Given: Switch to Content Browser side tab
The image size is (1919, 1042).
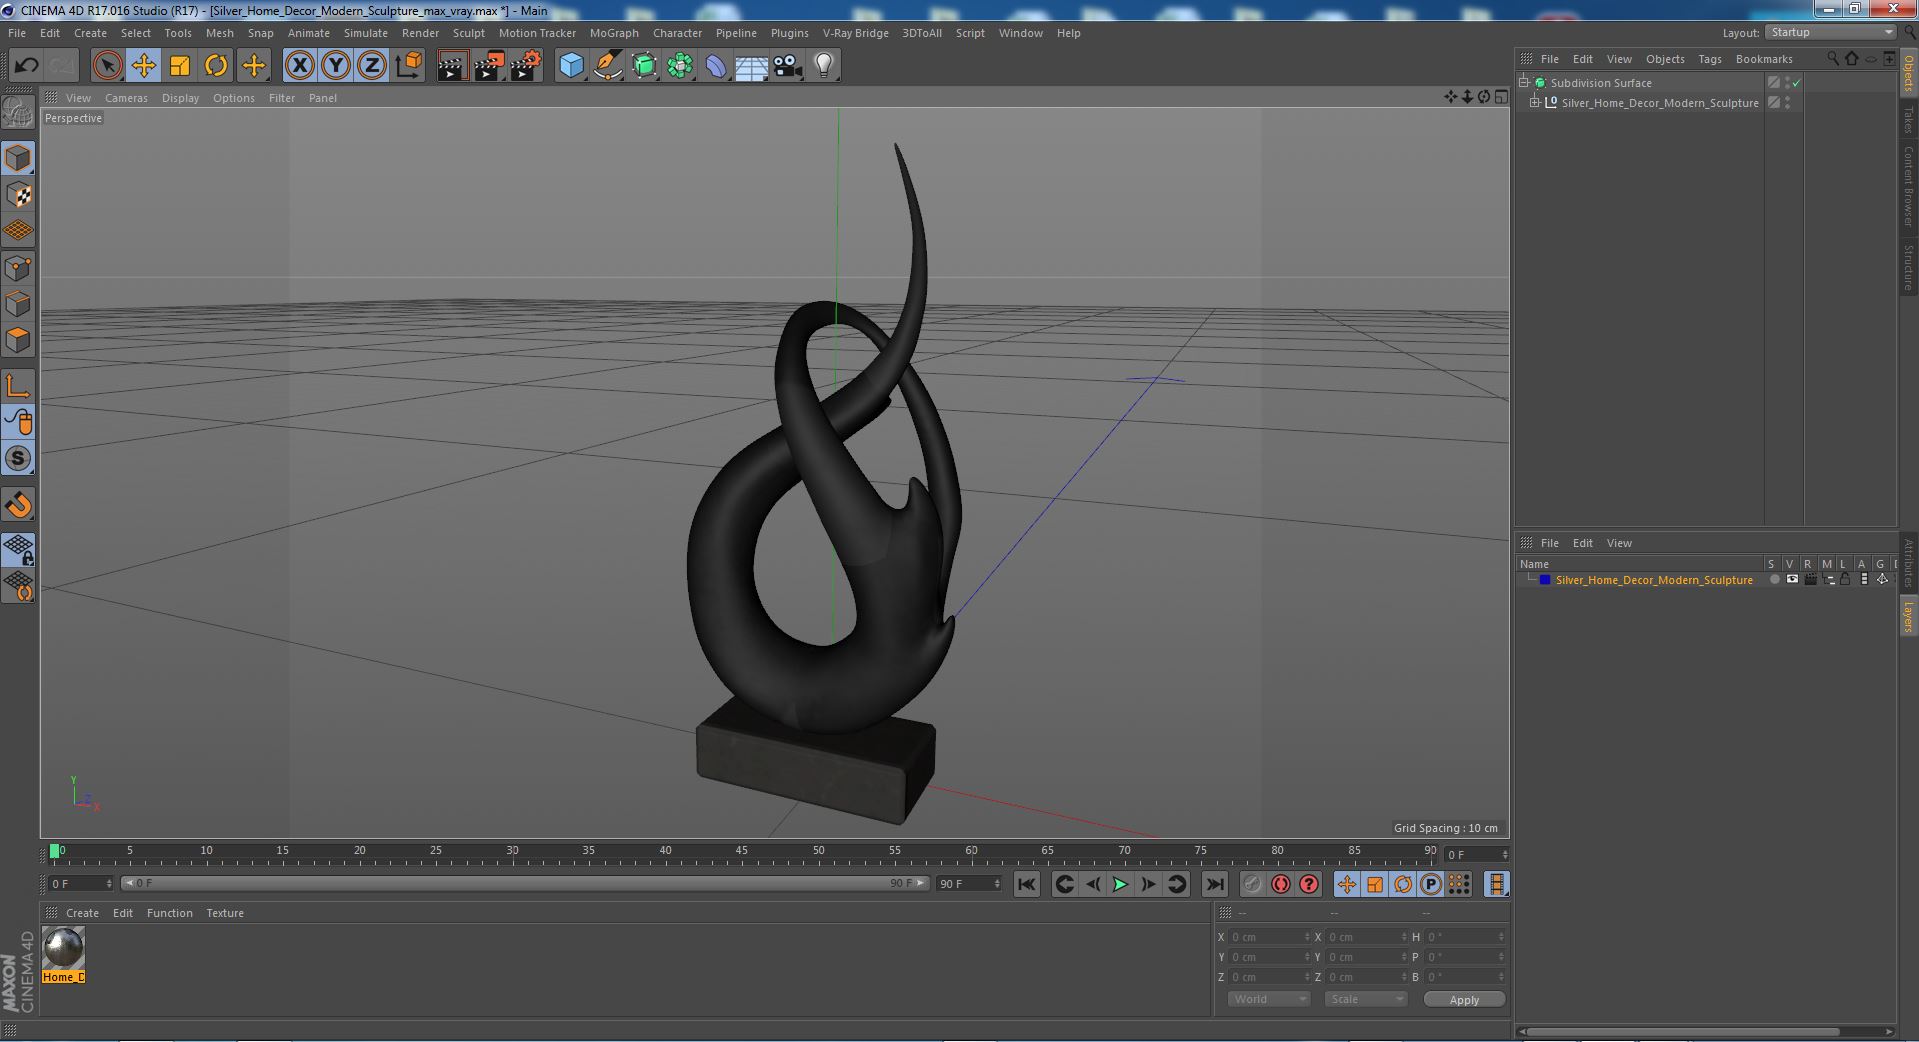Looking at the screenshot, I should click(x=1909, y=186).
